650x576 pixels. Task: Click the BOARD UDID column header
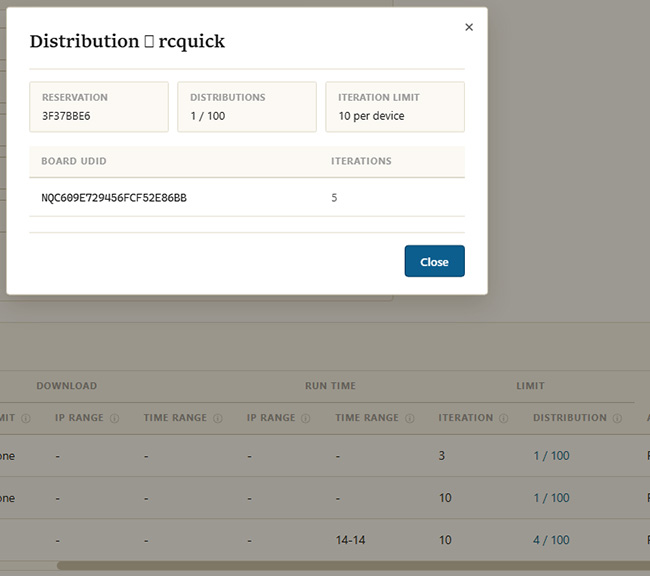pos(74,161)
